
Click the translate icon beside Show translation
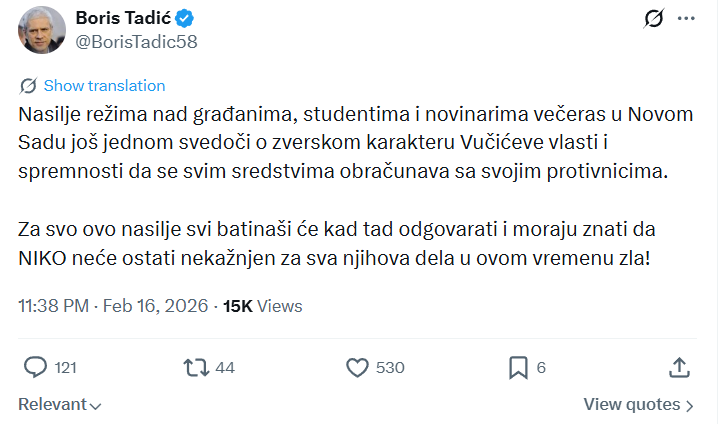28,86
